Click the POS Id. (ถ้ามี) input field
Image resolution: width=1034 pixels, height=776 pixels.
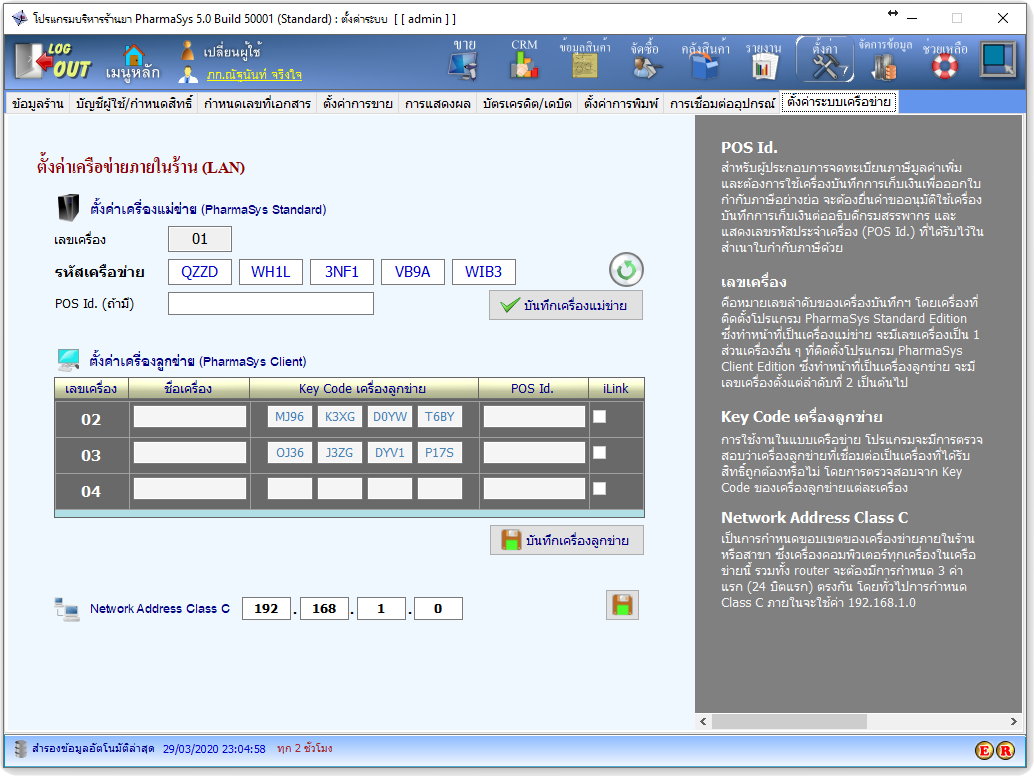271,303
